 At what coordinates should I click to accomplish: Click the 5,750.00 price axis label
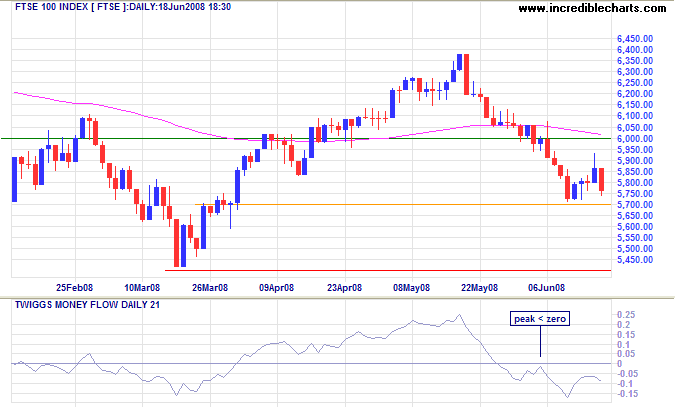coord(635,194)
